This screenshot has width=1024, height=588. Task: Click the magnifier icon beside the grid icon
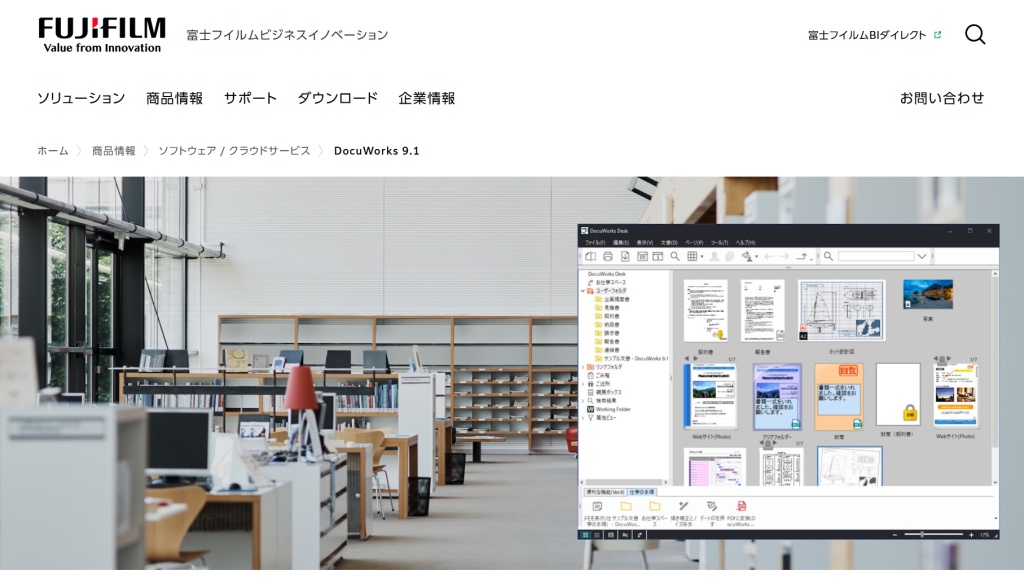675,257
